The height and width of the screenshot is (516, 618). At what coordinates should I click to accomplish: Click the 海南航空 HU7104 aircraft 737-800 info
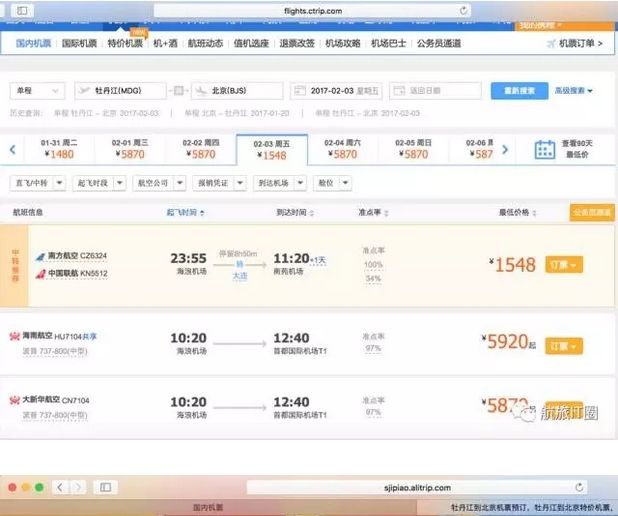tap(55, 351)
